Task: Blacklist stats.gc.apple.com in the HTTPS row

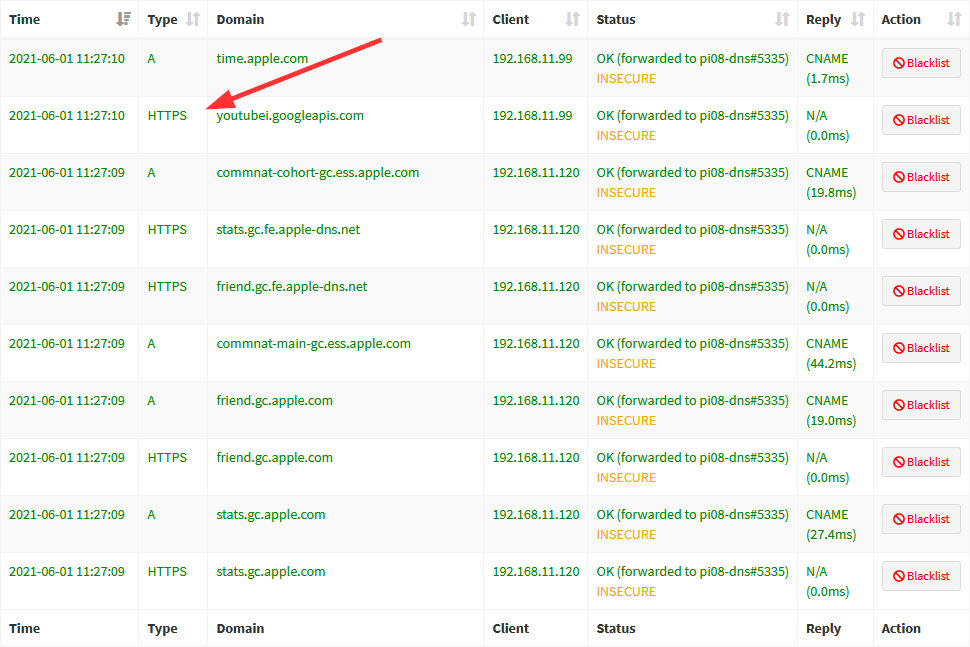Action: pyautogui.click(x=921, y=576)
